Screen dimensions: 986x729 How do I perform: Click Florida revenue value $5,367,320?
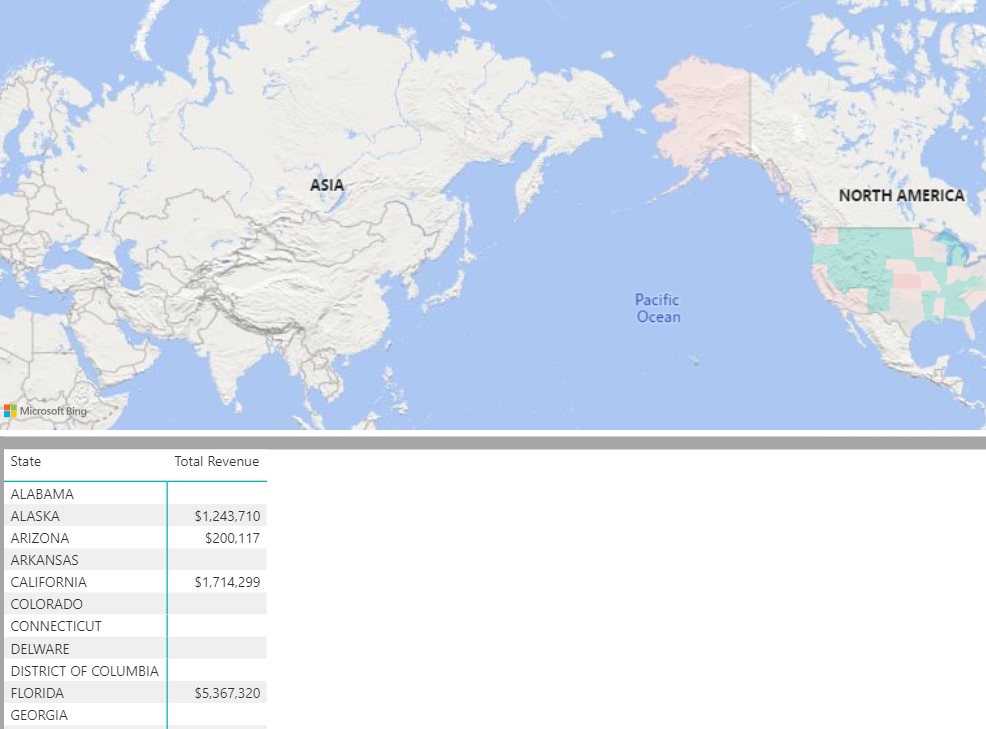pos(227,693)
